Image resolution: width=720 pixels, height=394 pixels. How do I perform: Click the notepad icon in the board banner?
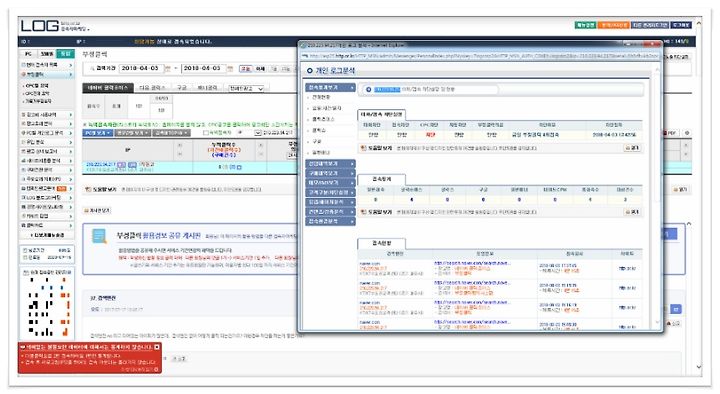pyautogui.click(x=99, y=236)
